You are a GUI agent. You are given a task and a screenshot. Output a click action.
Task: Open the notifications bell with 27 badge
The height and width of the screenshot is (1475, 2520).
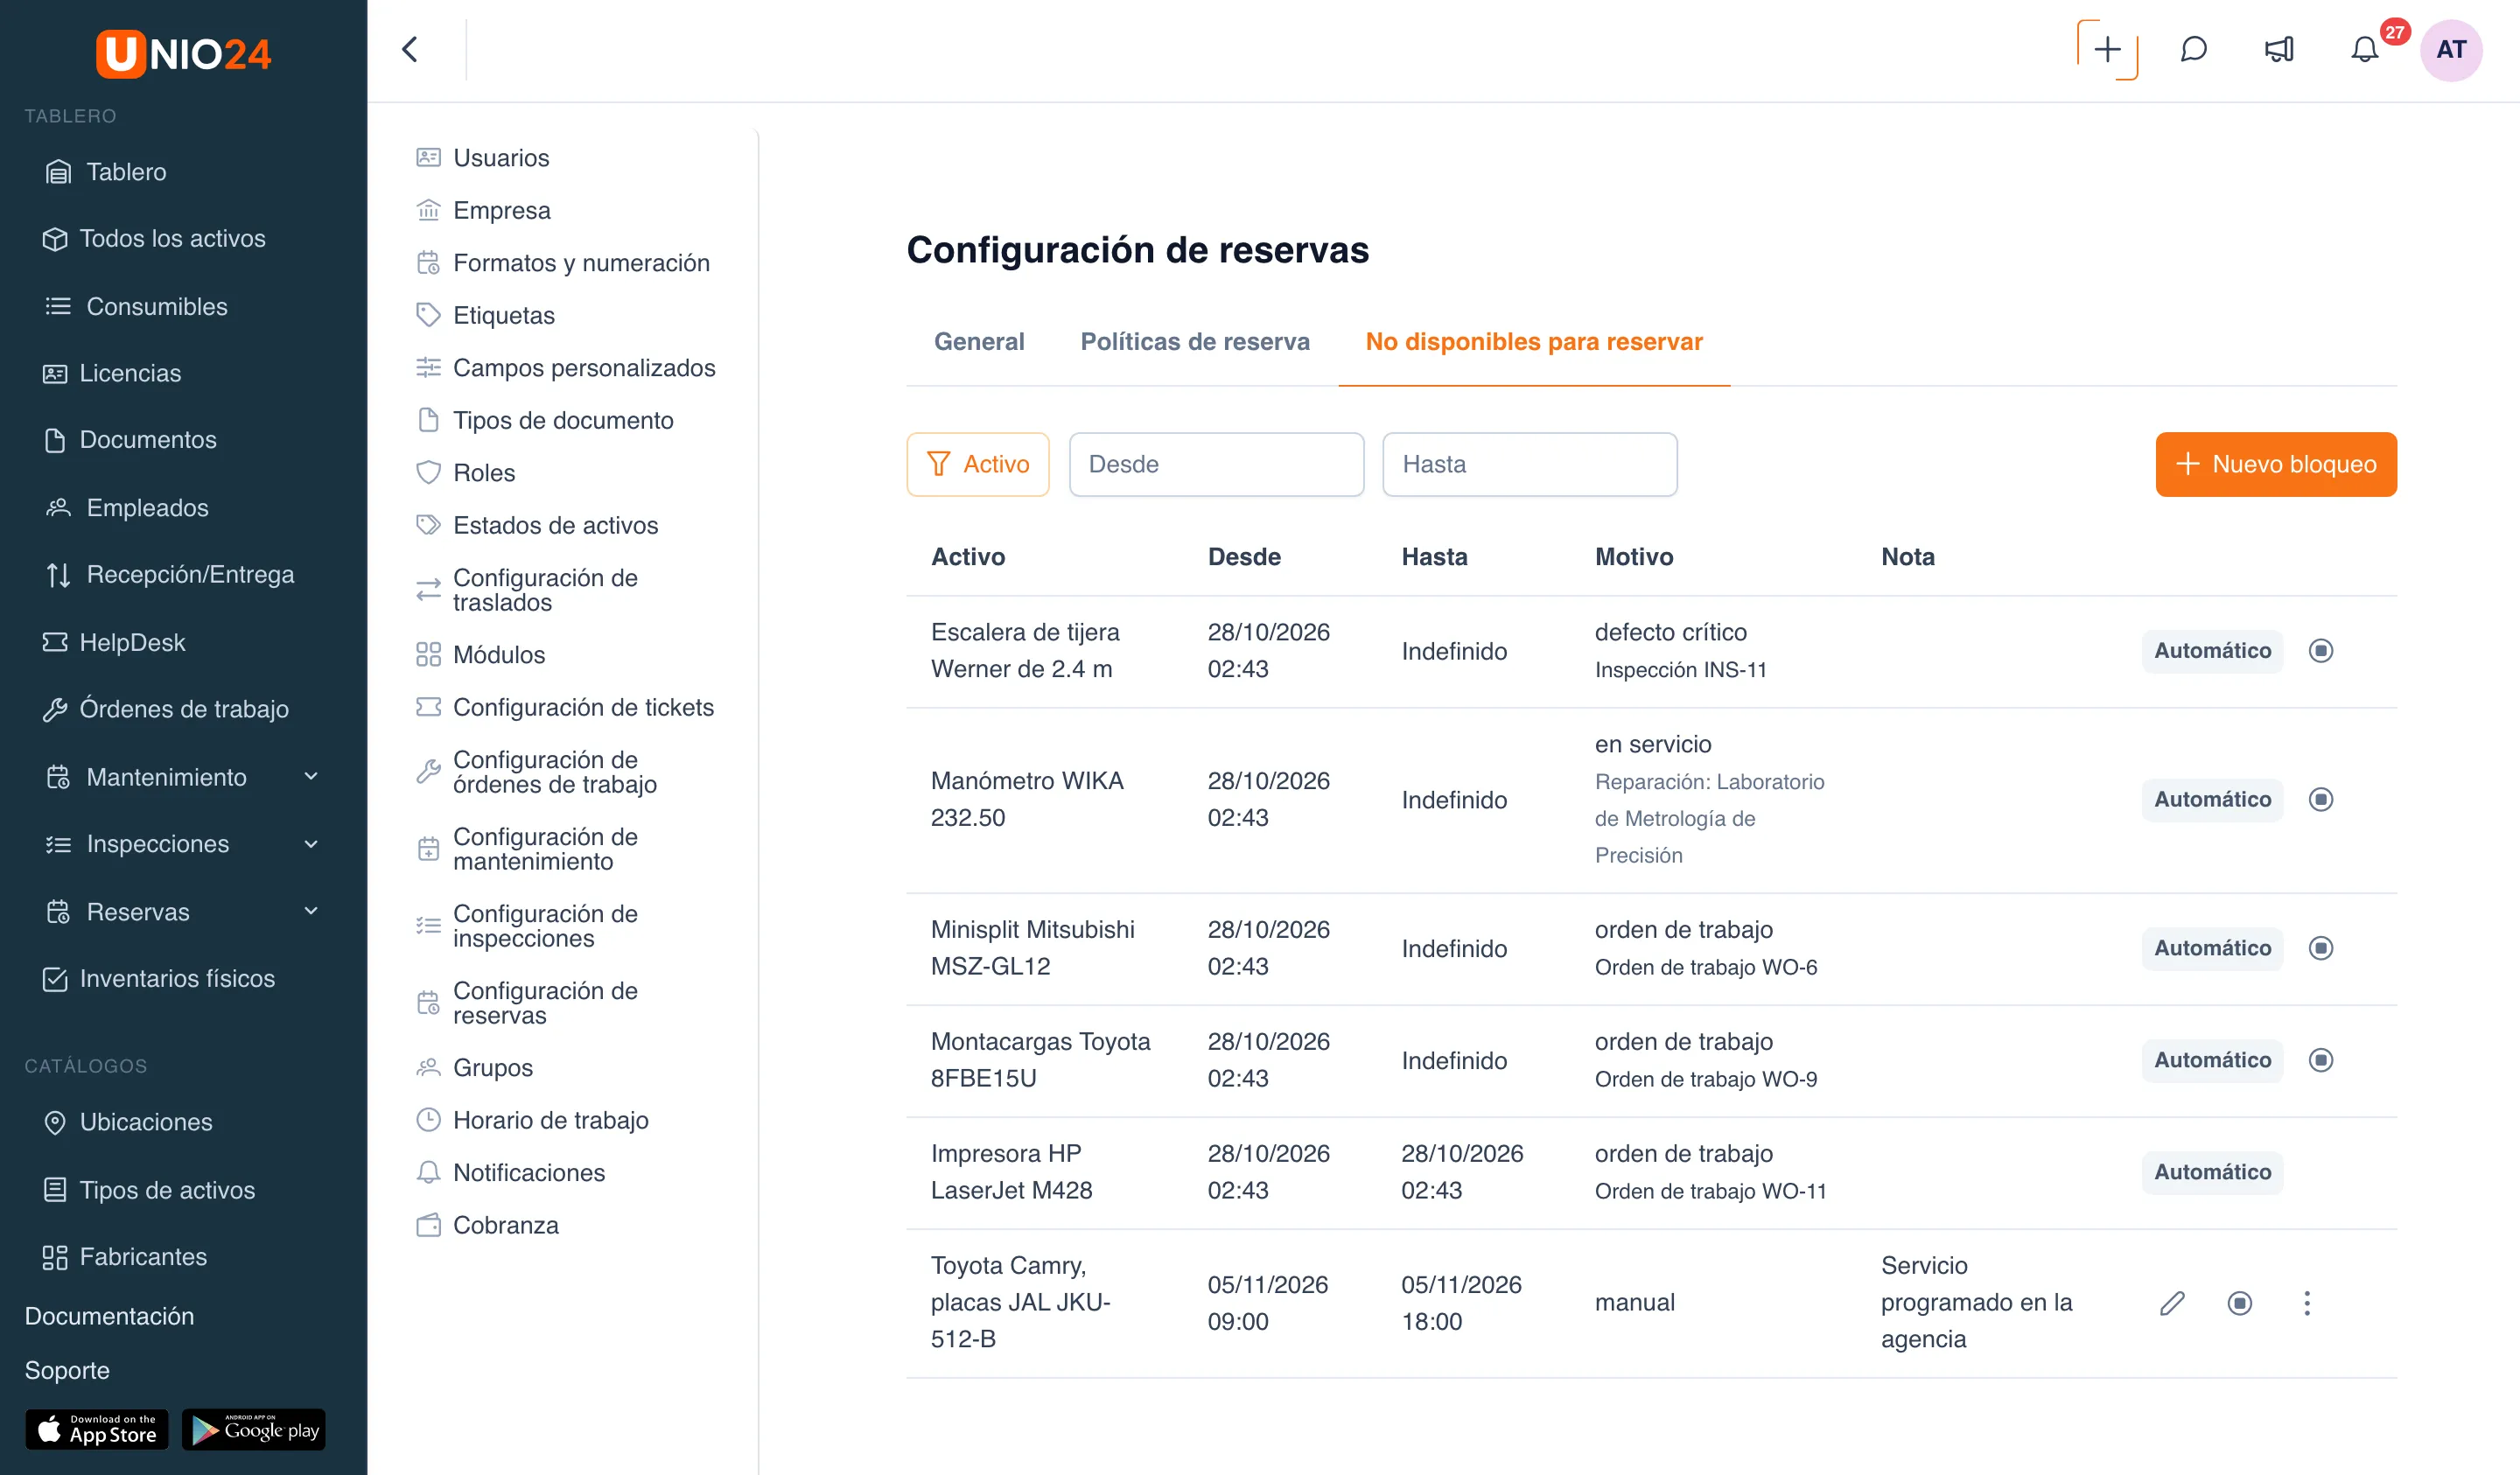pyautogui.click(x=2365, y=49)
